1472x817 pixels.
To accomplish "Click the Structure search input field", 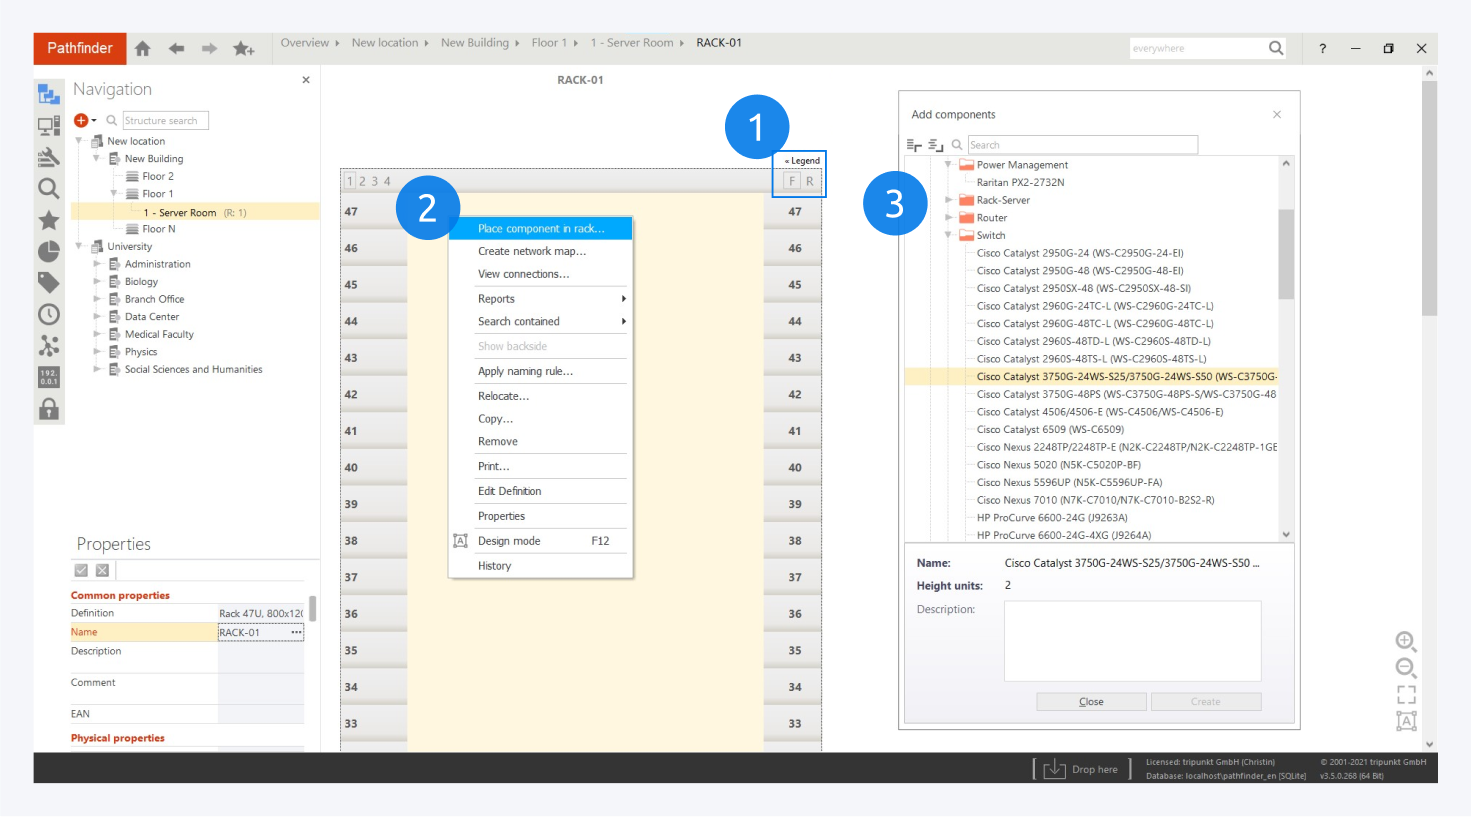I will (165, 121).
